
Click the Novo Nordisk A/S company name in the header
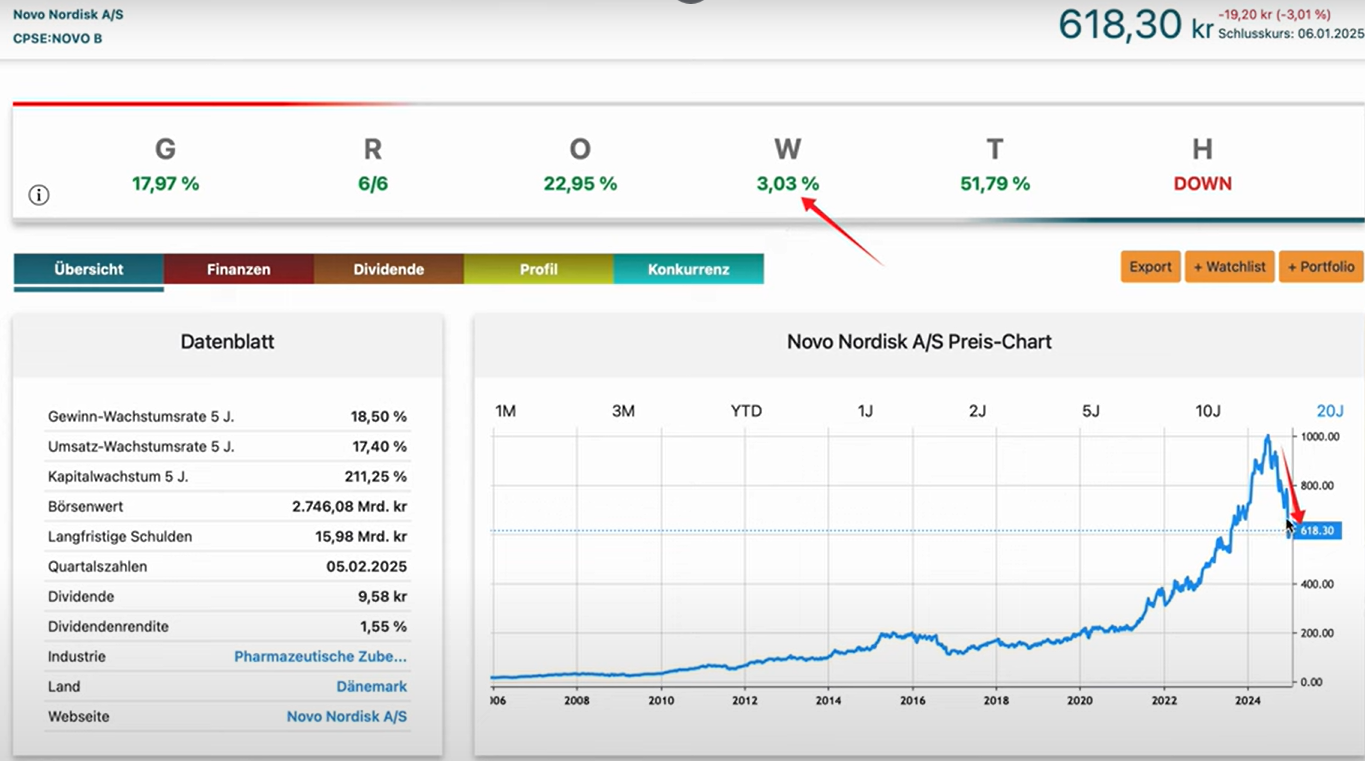click(68, 15)
